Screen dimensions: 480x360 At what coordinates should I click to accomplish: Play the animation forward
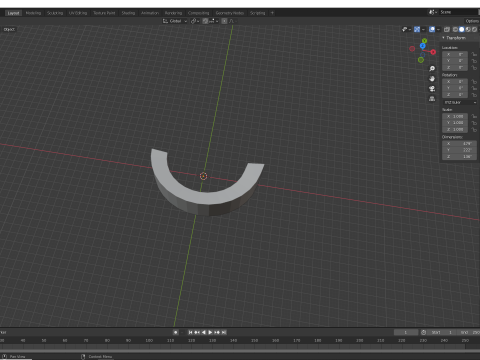(x=210, y=332)
